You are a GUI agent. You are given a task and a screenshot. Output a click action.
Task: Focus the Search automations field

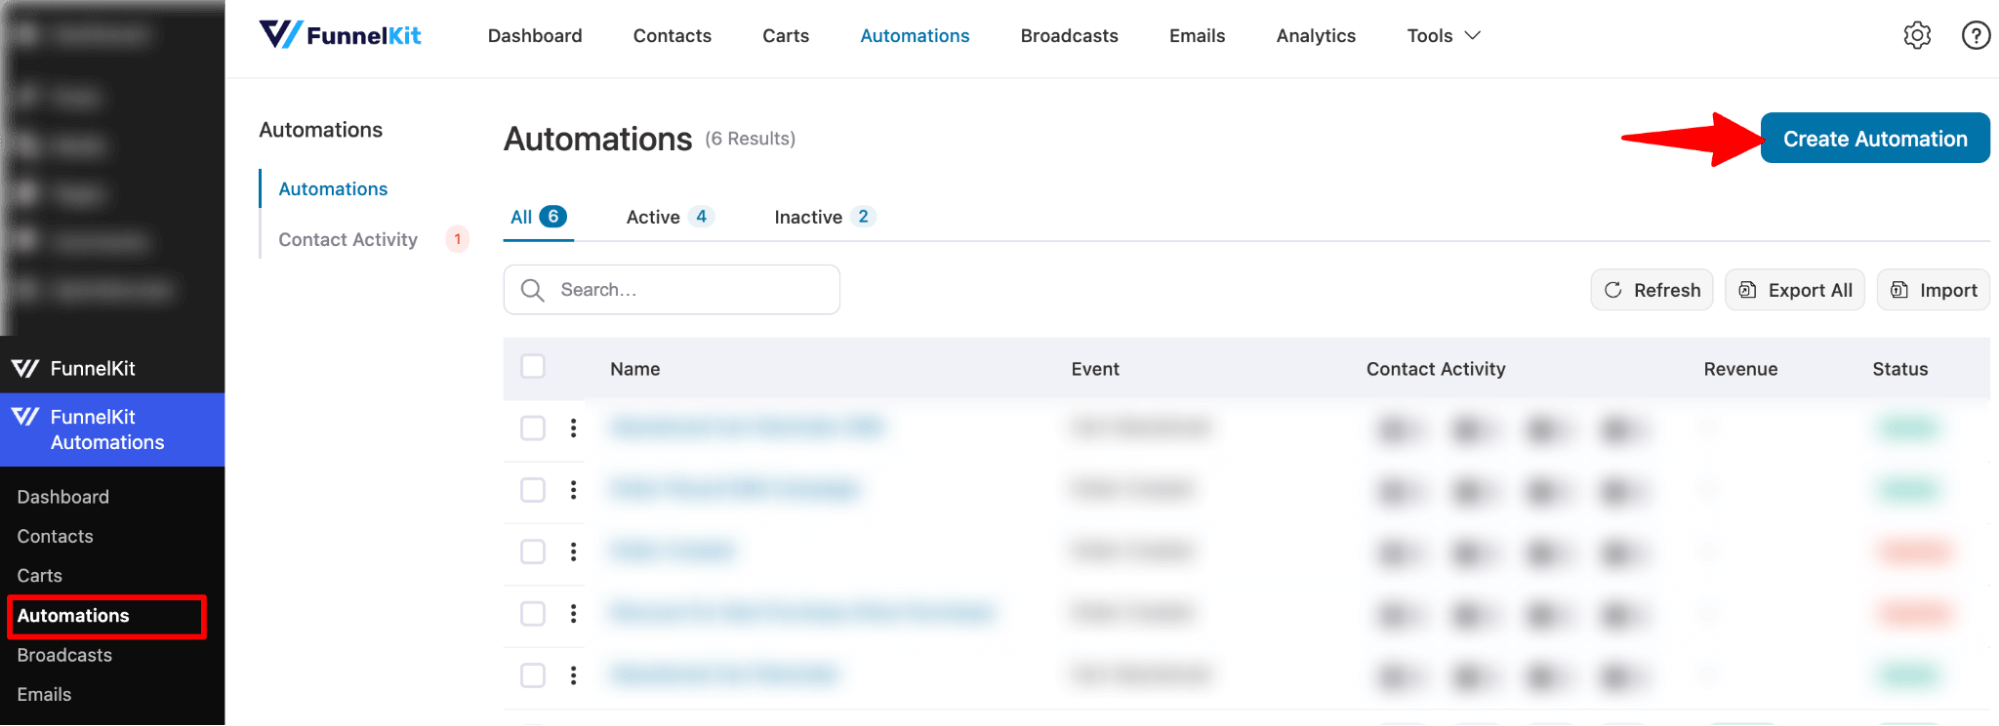(x=672, y=290)
